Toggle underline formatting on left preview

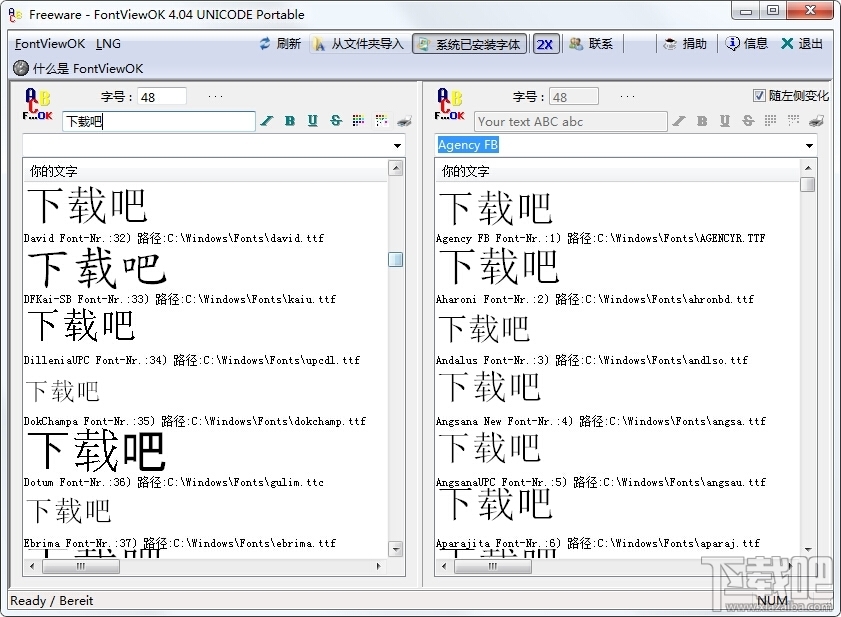[x=312, y=121]
